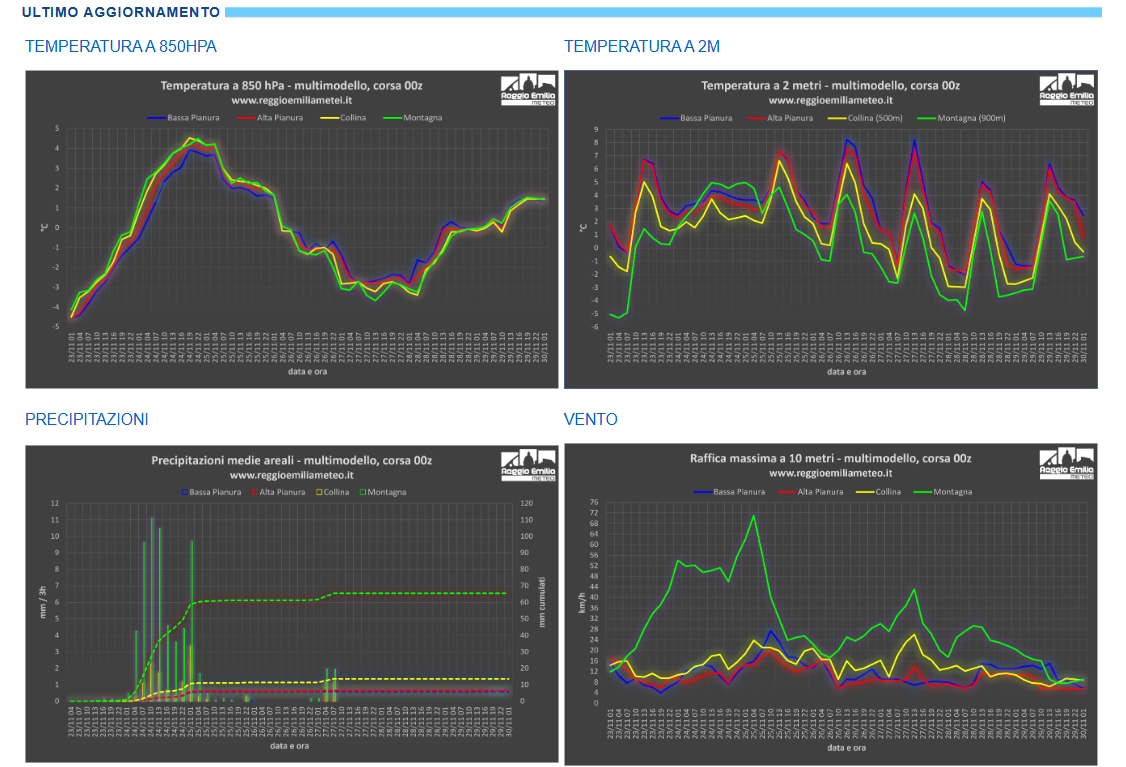This screenshot has width=1126, height=767.
Task: Open the VENTO heading link
Action: 591,420
